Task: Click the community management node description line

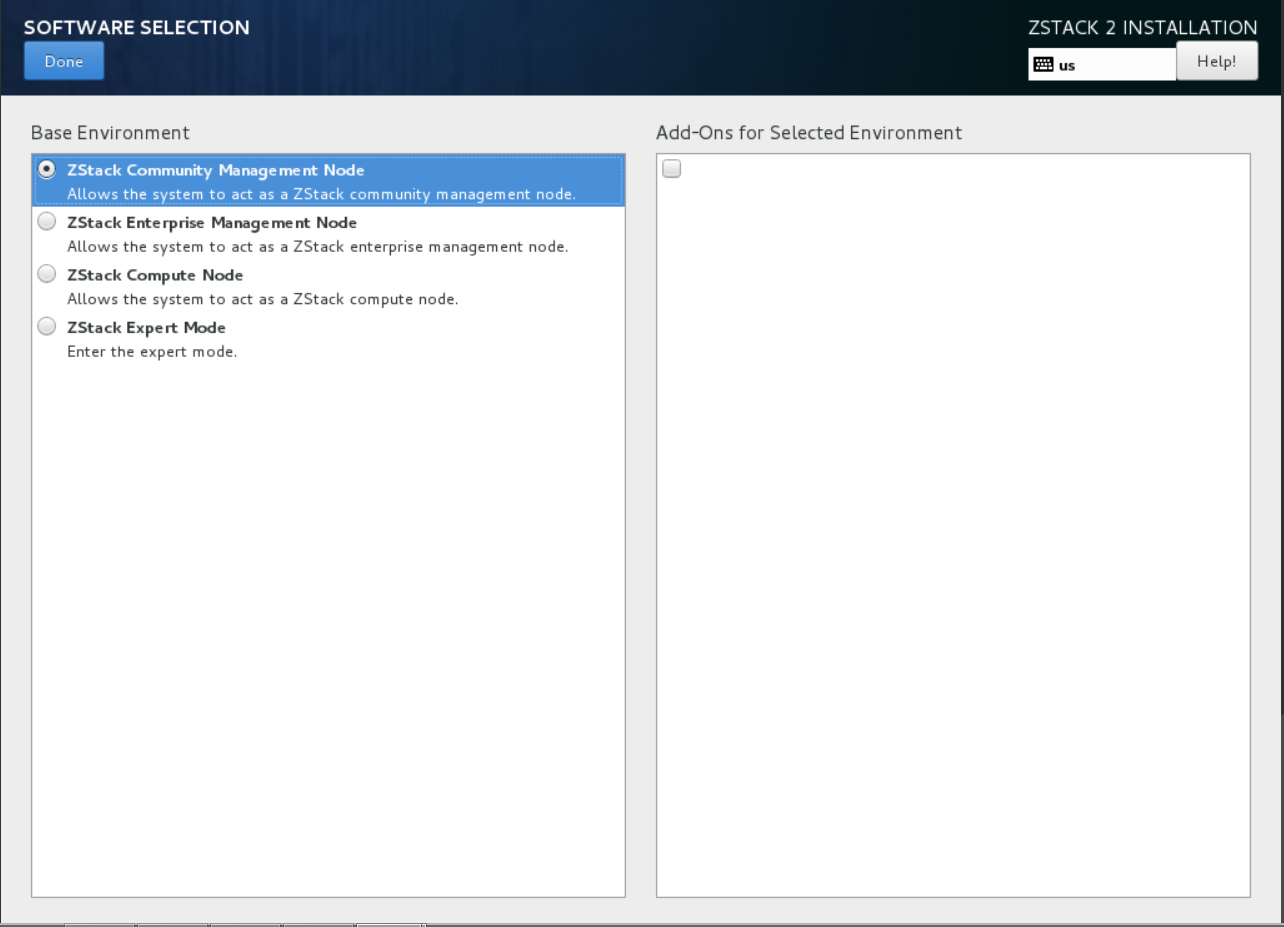Action: [x=321, y=194]
